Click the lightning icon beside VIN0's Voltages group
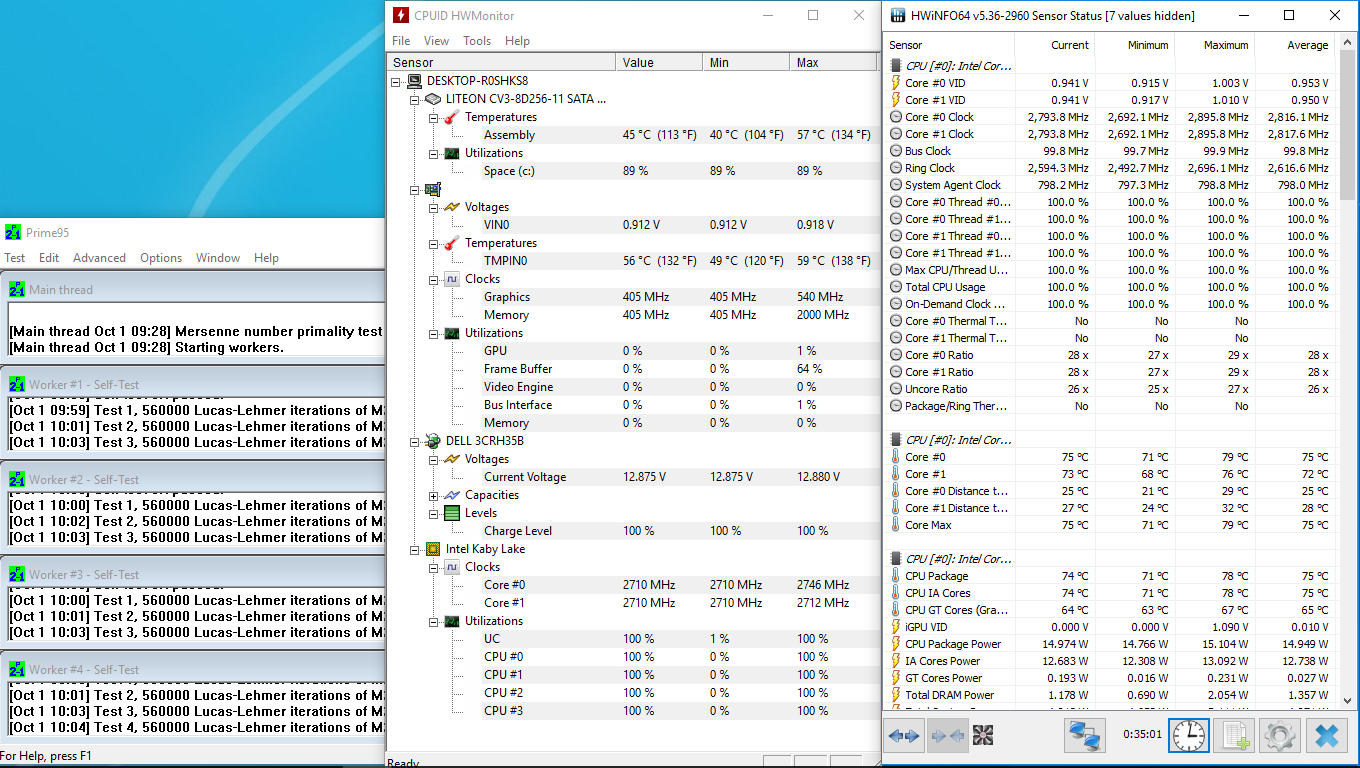1360x768 pixels. (x=452, y=207)
